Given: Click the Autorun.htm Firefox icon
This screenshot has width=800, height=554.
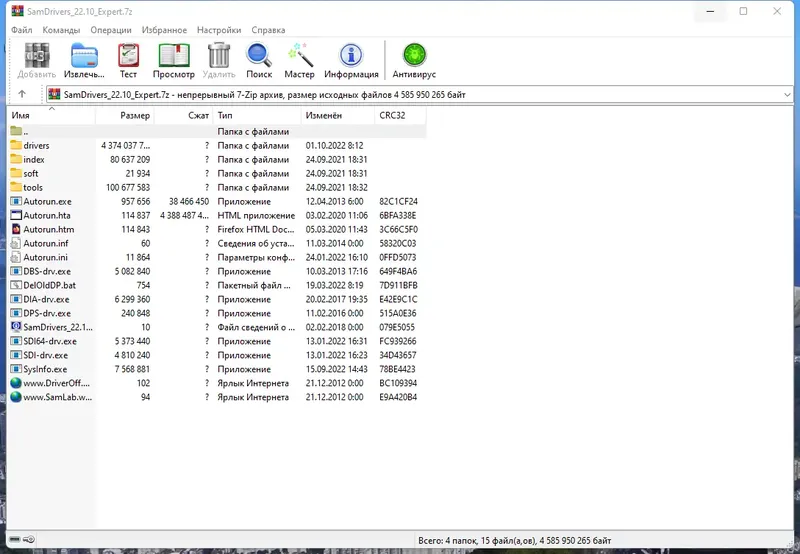Looking at the screenshot, I should 16,229.
